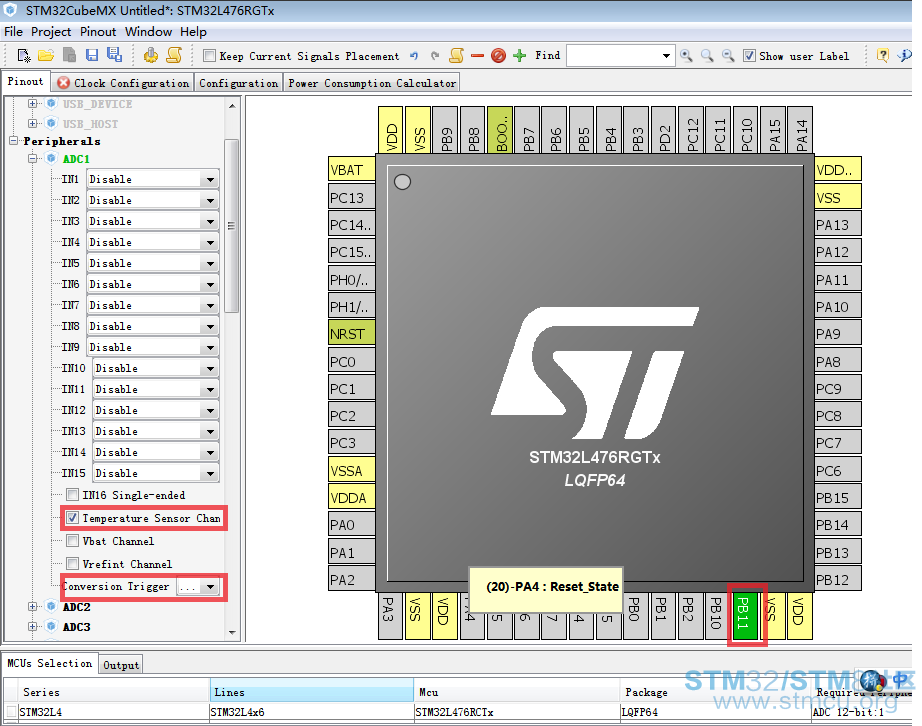Open the Window menu
The height and width of the screenshot is (726, 922).
point(149,32)
